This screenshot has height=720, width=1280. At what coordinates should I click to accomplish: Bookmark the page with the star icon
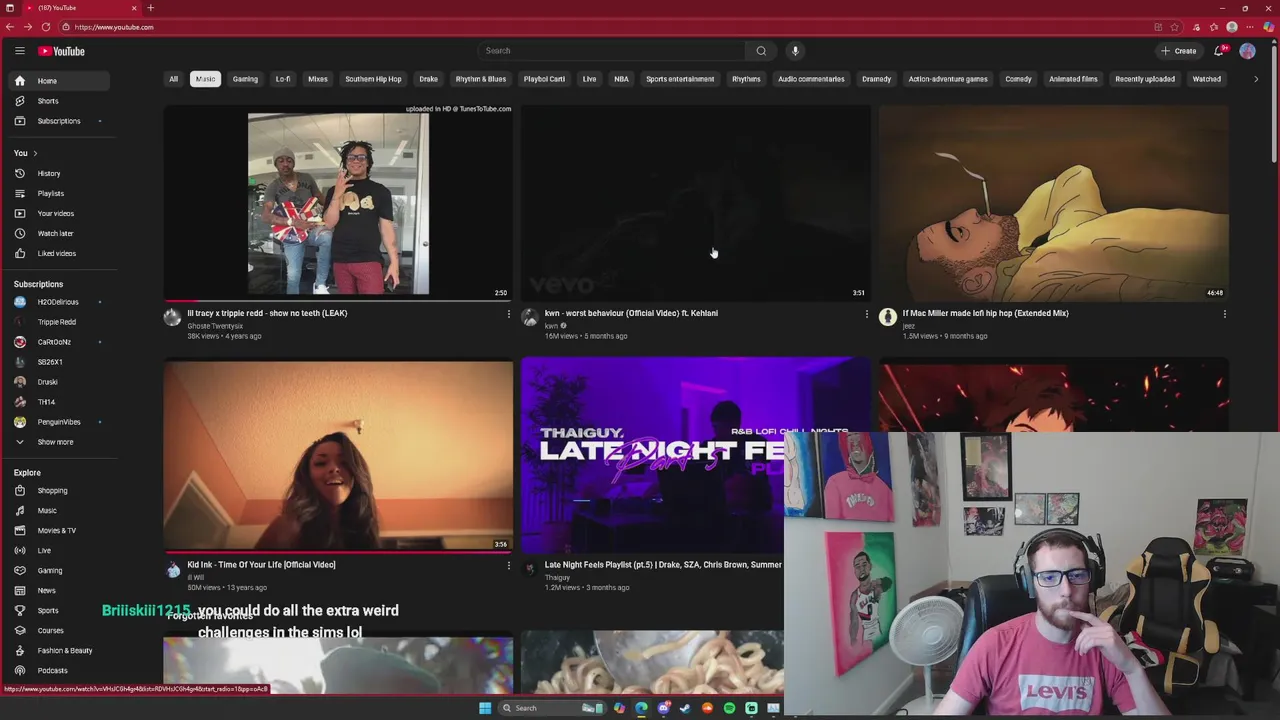pos(1175,27)
